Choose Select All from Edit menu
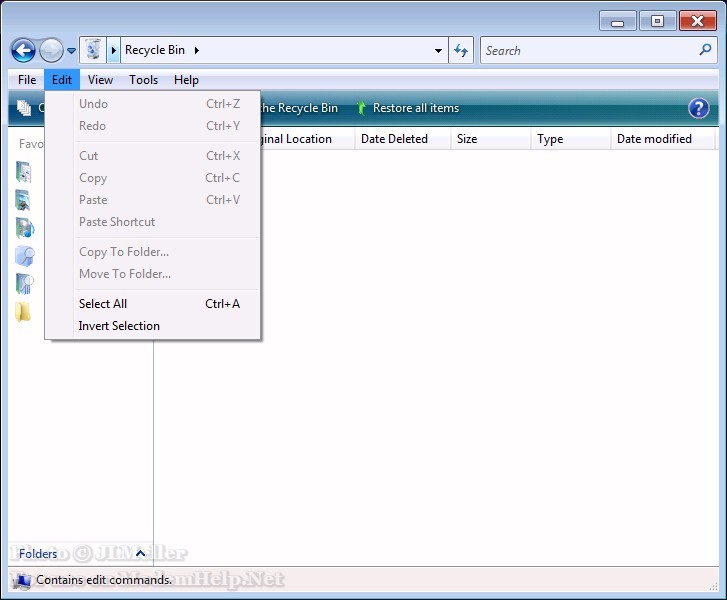Image resolution: width=727 pixels, height=600 pixels. [153, 304]
